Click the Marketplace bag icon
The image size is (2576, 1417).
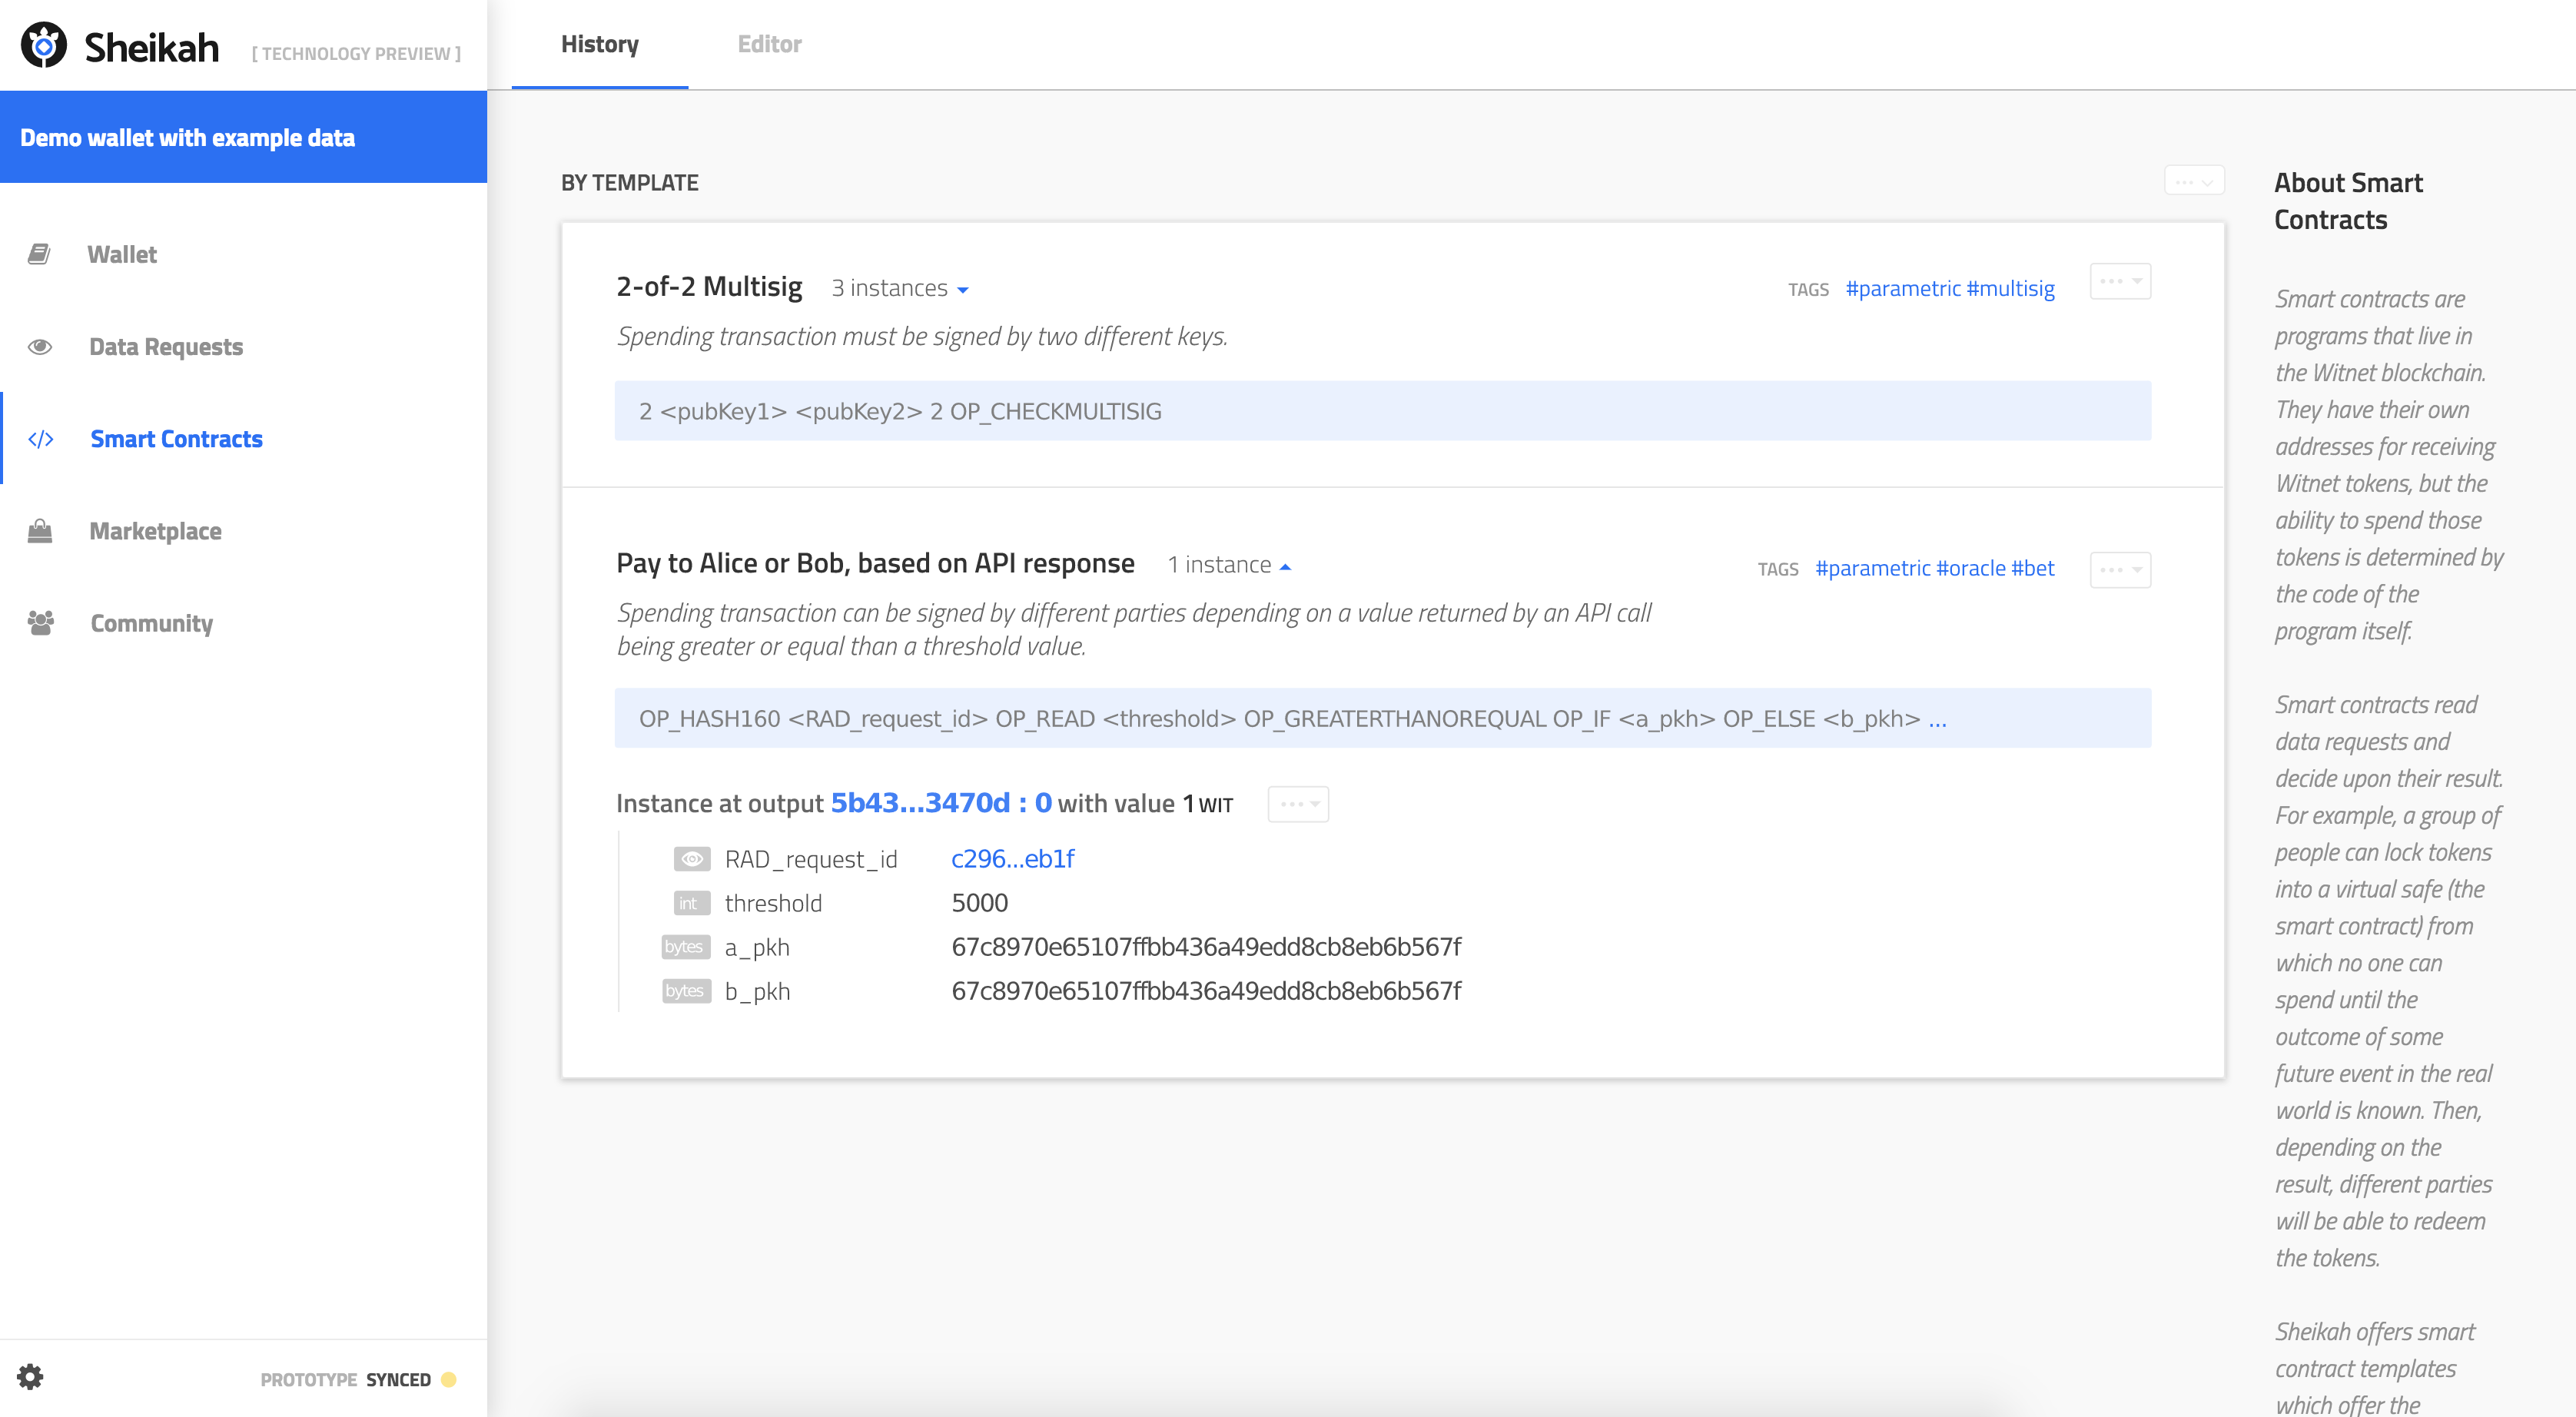[40, 531]
